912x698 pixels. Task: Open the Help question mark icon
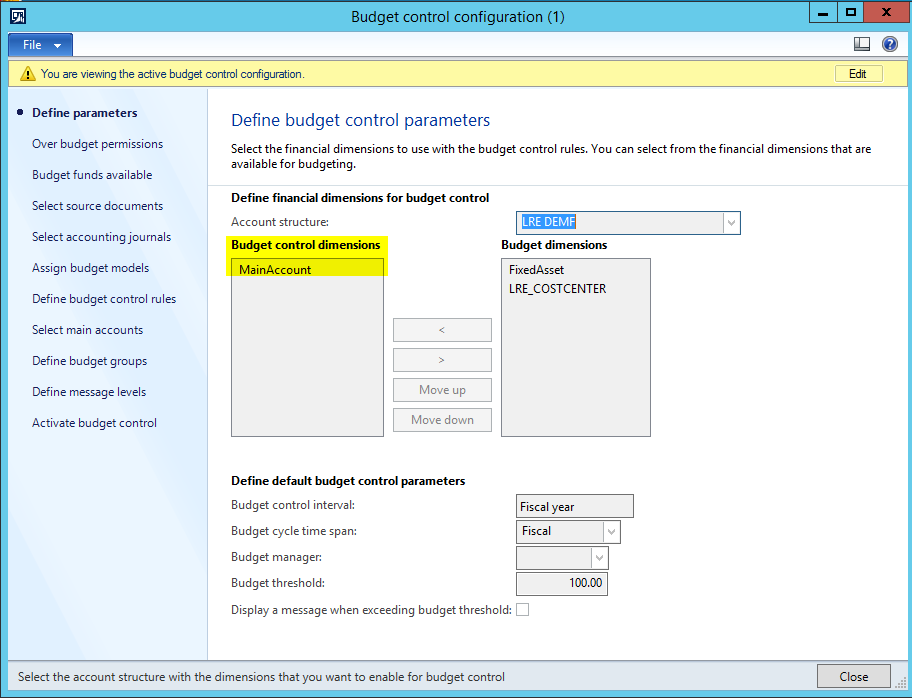click(x=889, y=44)
